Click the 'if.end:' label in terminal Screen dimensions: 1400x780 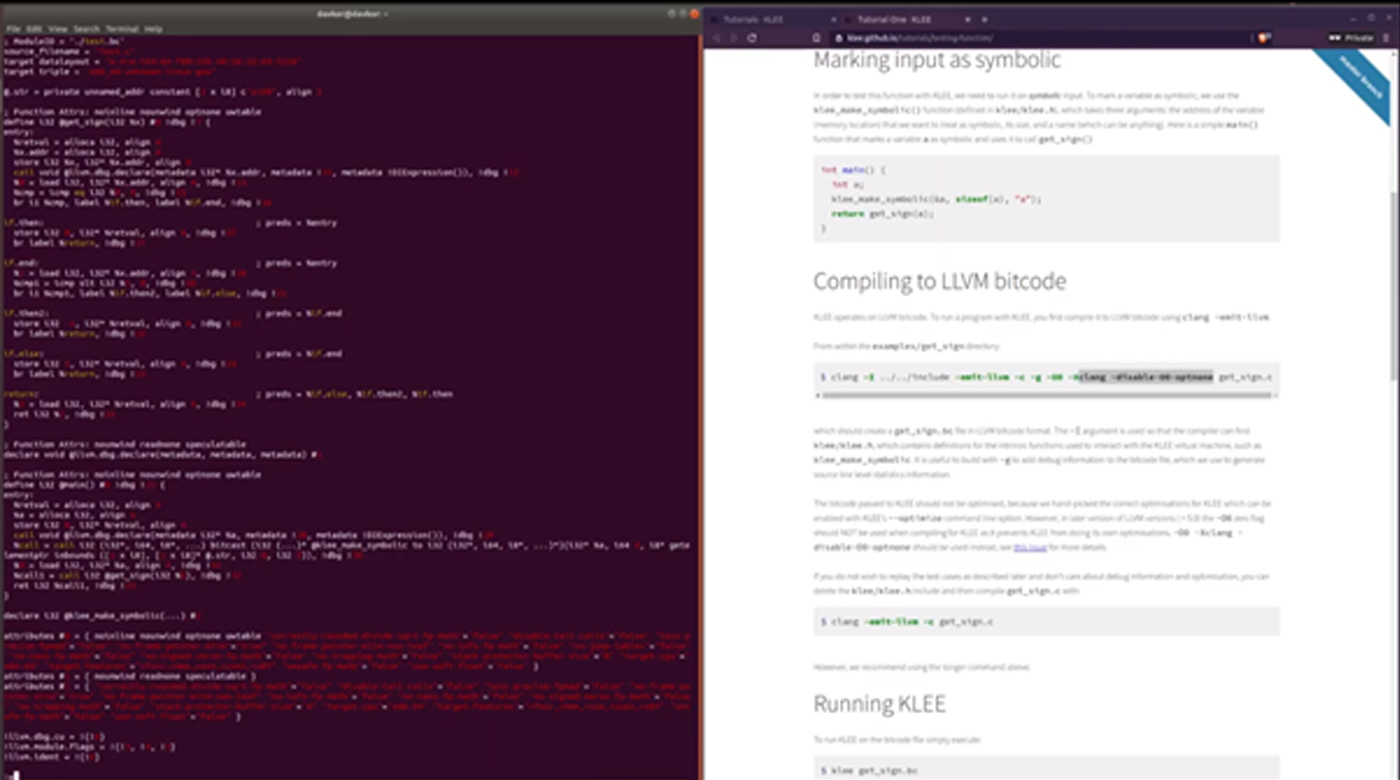pos(21,263)
